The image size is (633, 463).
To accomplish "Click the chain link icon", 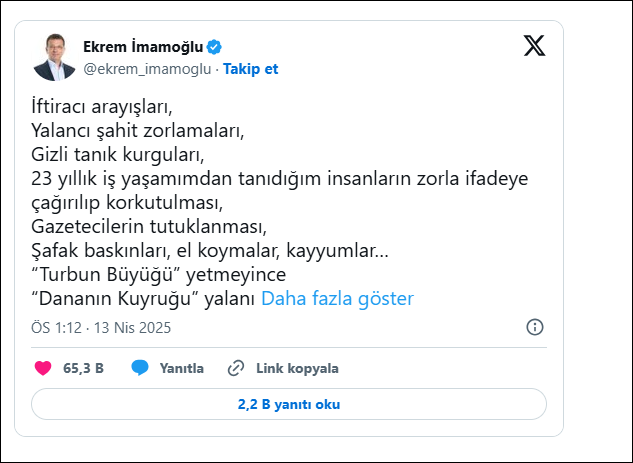I will (236, 368).
